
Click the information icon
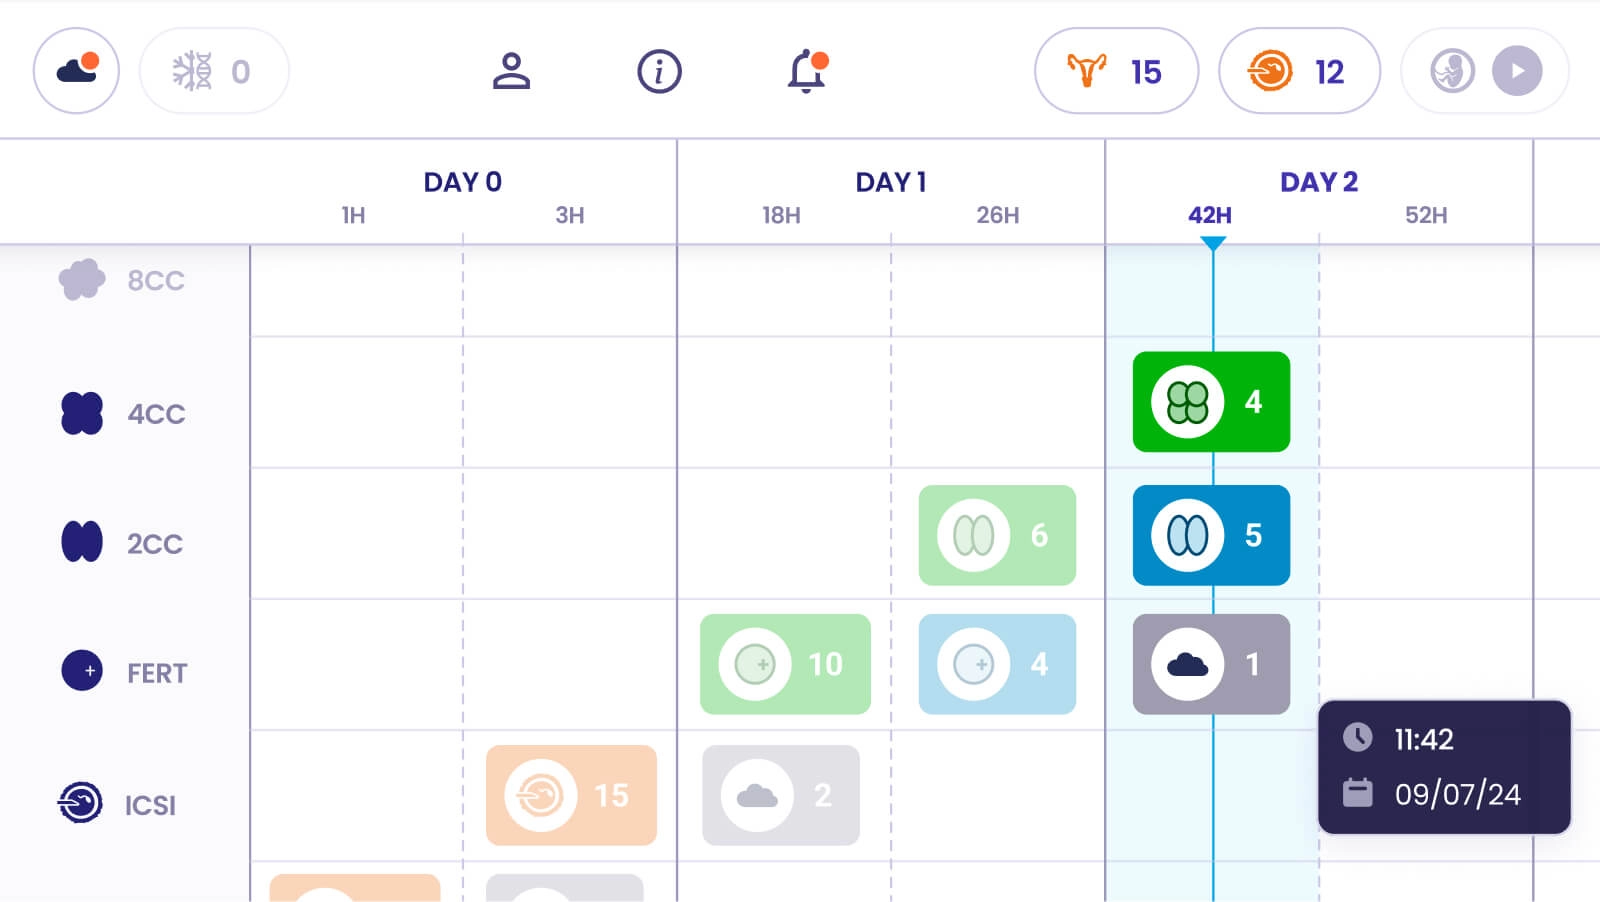(659, 71)
